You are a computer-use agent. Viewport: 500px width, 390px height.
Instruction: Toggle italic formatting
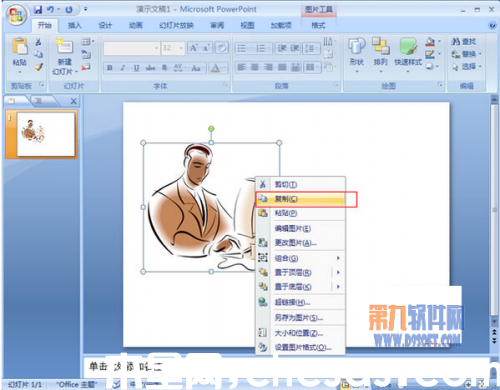[x=123, y=68]
